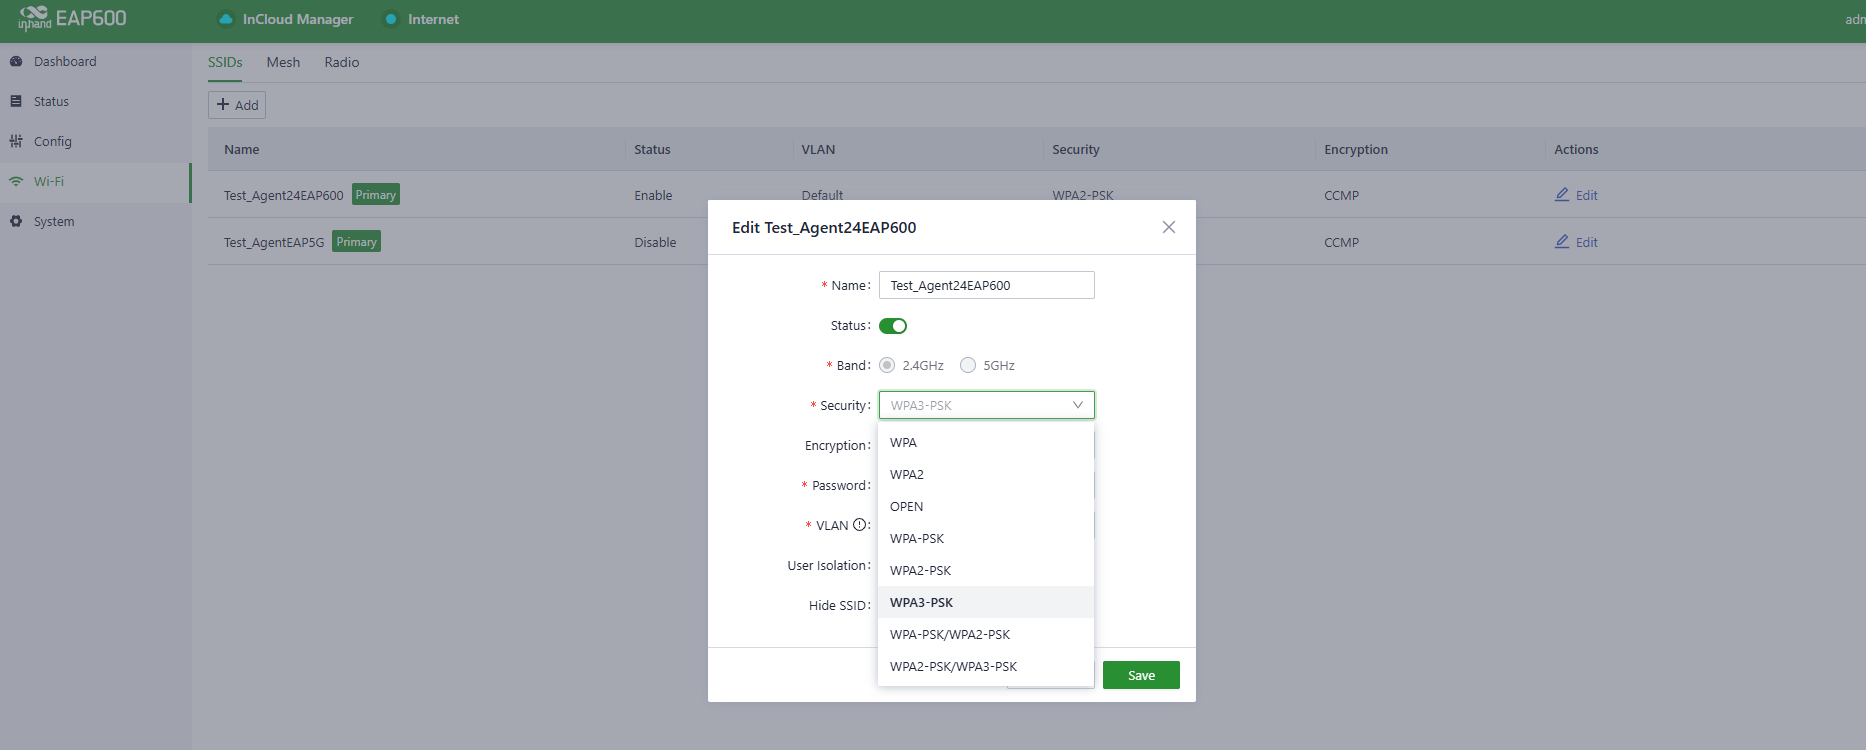This screenshot has width=1866, height=750.
Task: Click the Wi-Fi signal icon in sidebar
Action: (16, 181)
